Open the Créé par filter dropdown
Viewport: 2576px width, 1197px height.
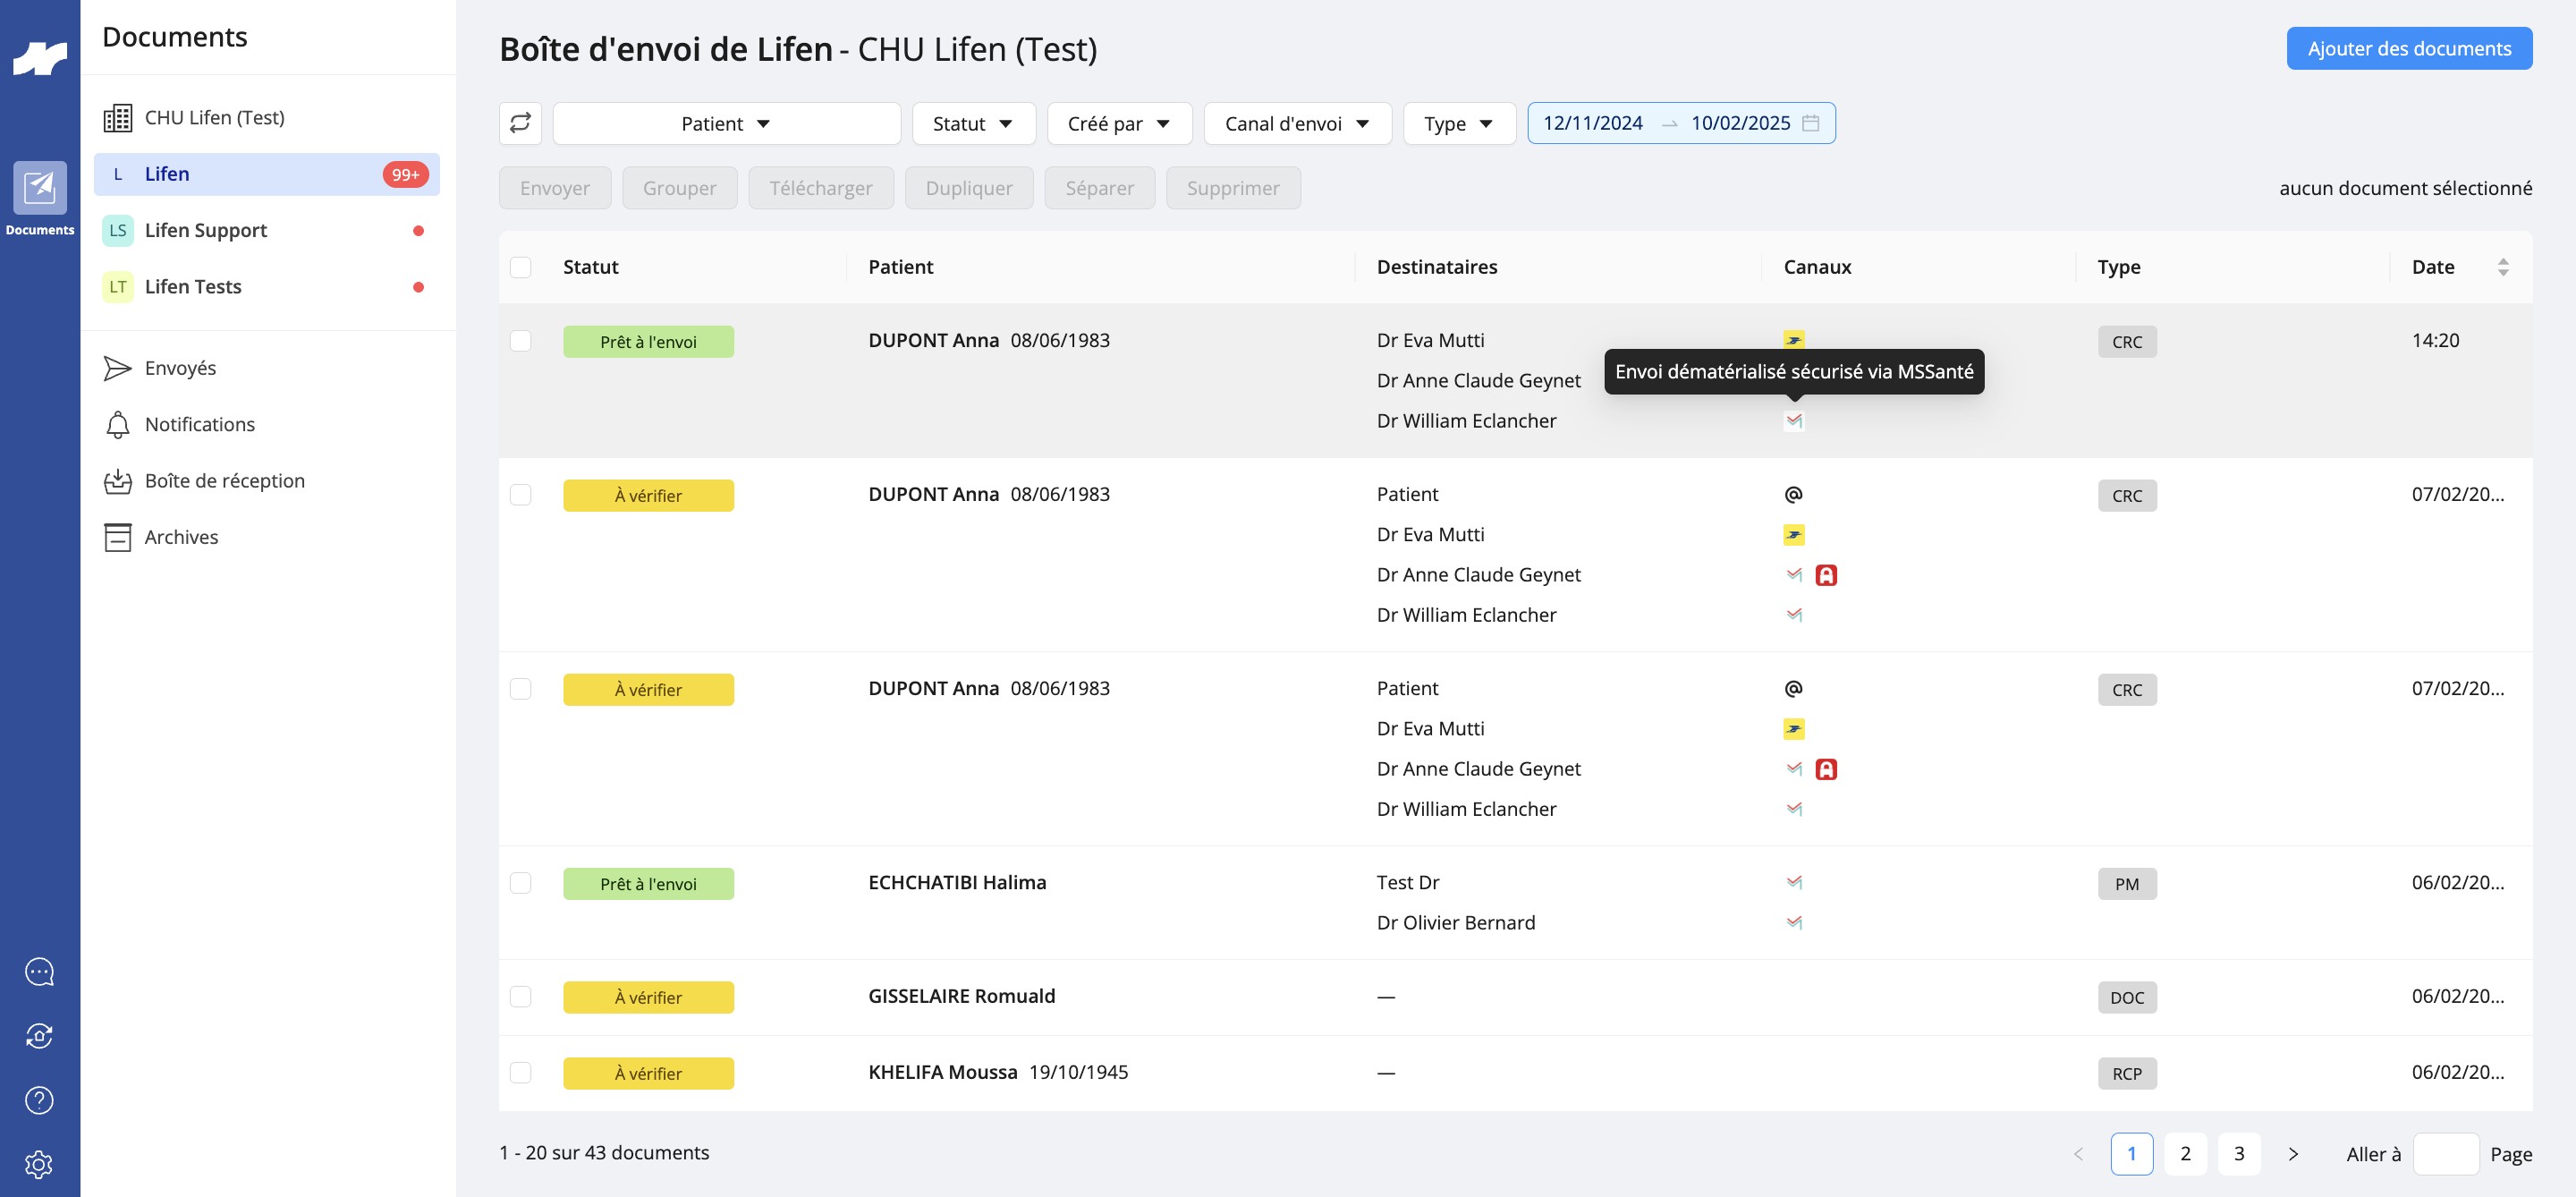1119,123
